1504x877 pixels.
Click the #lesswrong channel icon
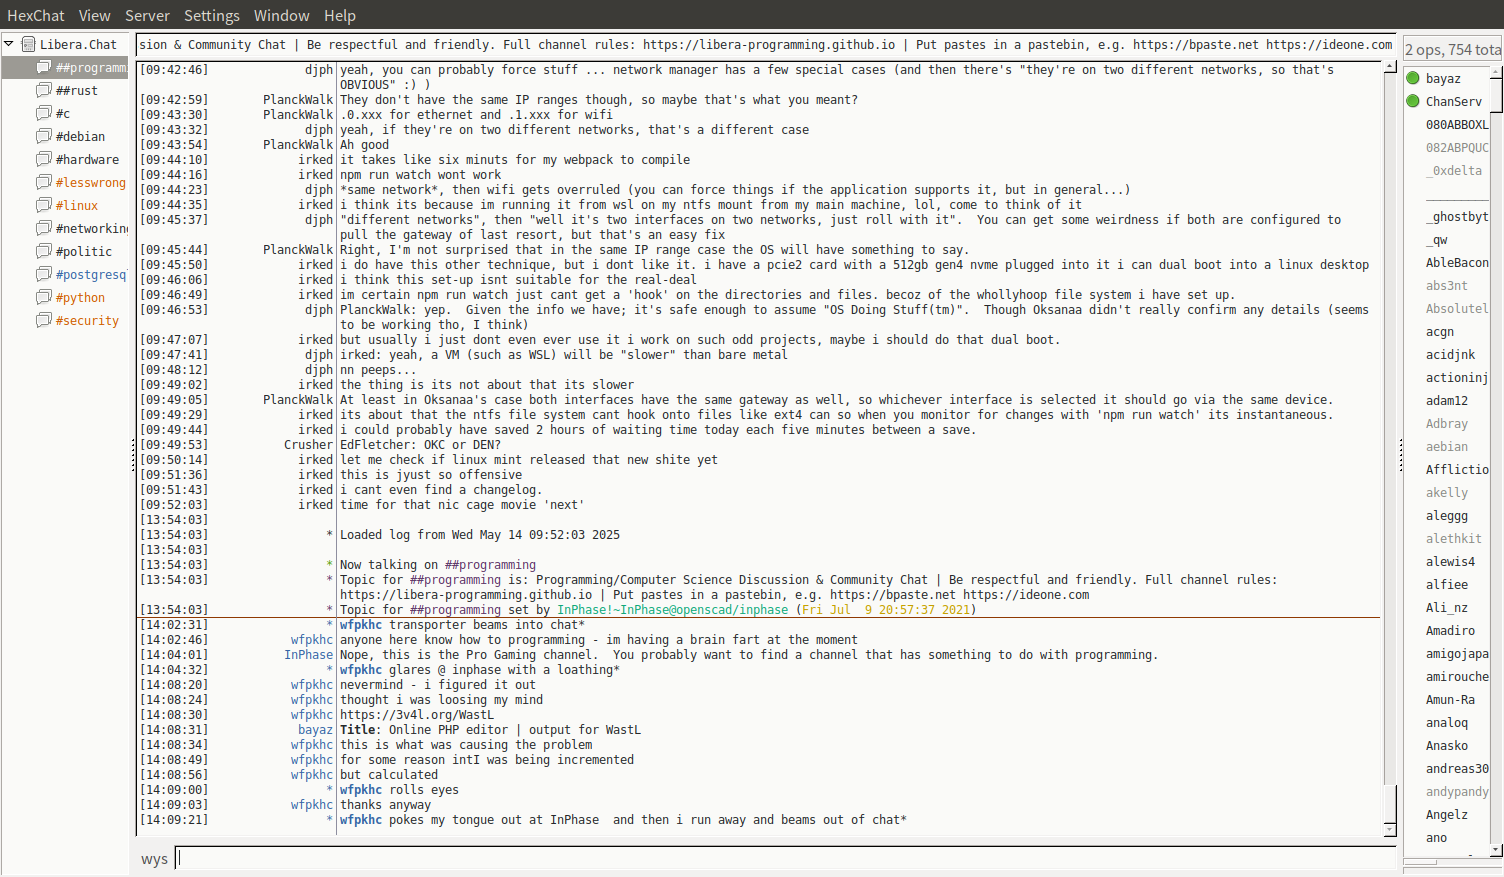coord(43,182)
